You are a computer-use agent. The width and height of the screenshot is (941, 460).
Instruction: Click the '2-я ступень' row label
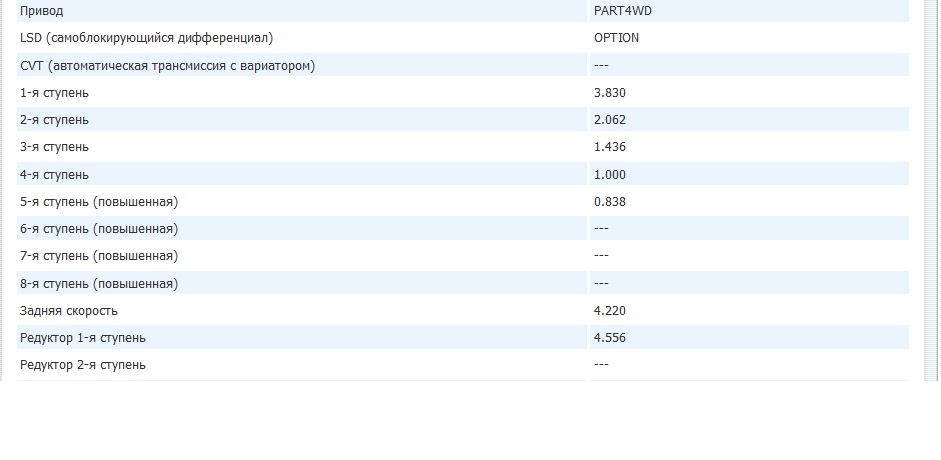coord(54,120)
